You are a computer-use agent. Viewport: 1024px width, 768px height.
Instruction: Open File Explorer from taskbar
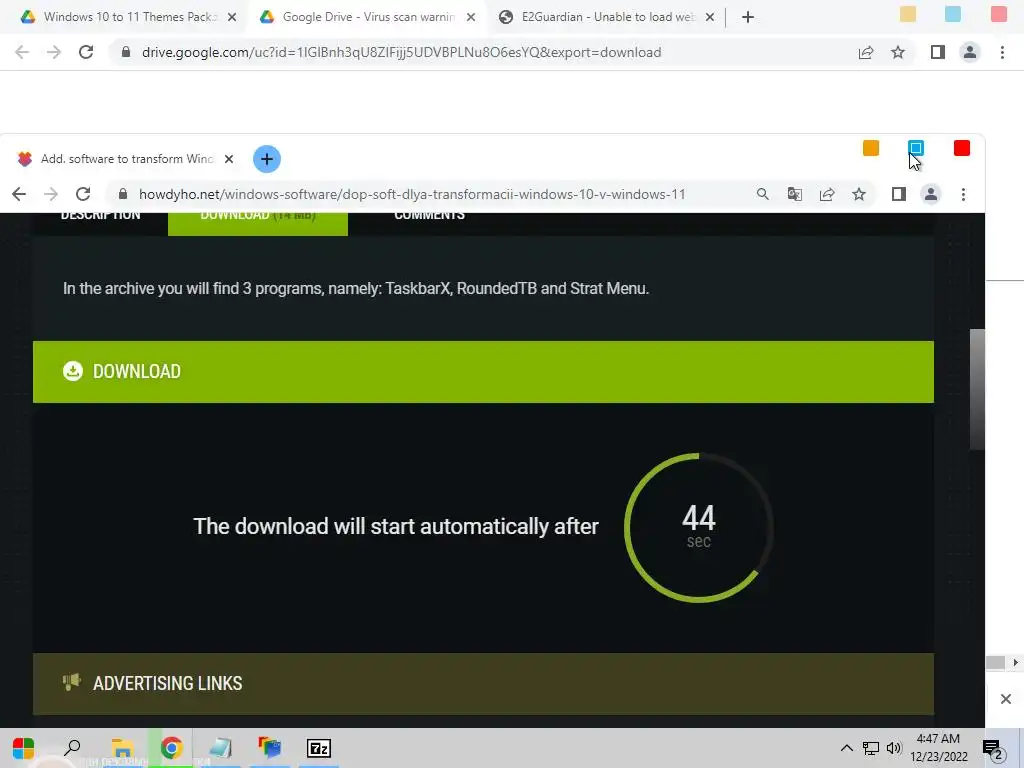(122, 748)
